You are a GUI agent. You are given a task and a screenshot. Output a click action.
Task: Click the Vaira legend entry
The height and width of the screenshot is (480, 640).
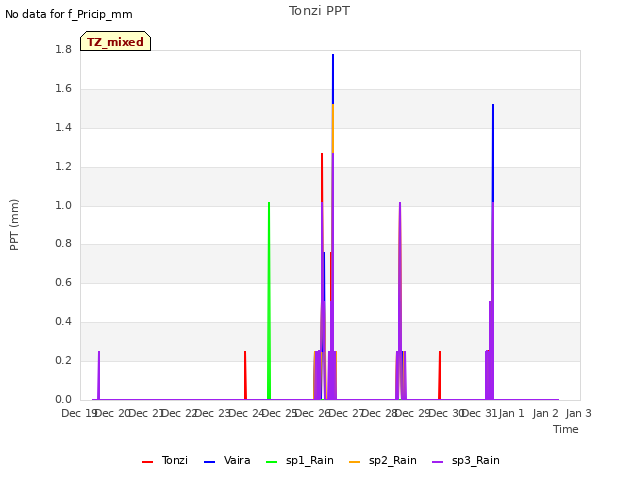(x=227, y=460)
